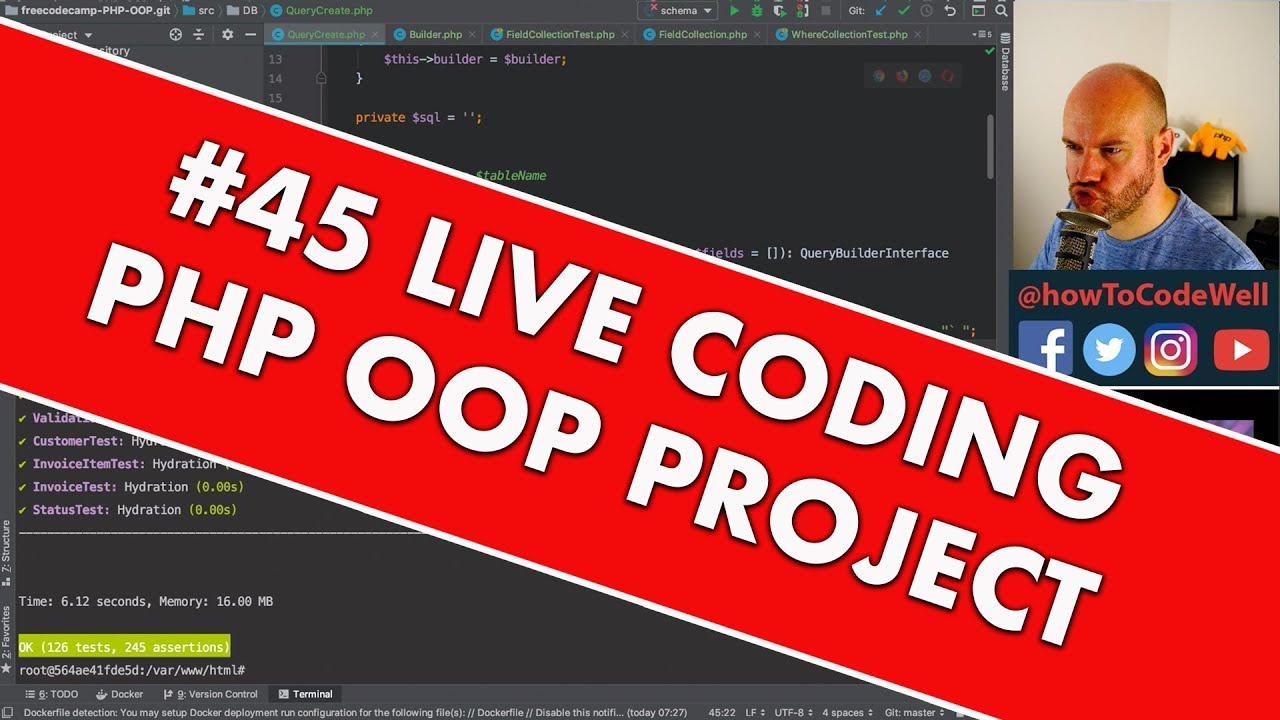Close the QueryCreate.php tab
The image size is (1280, 720).
tap(377, 35)
